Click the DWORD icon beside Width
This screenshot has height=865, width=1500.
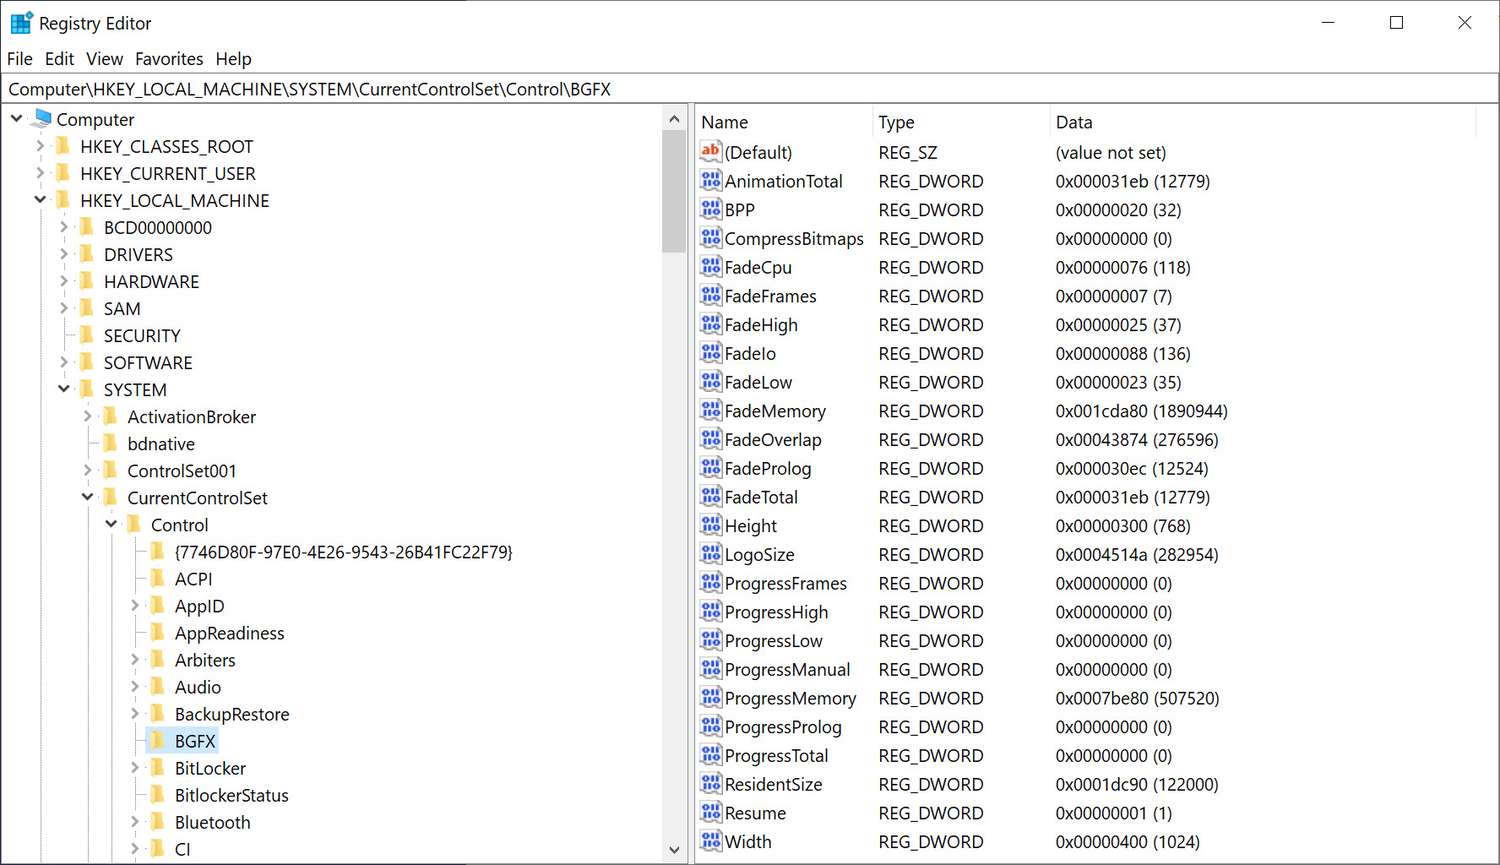pyautogui.click(x=710, y=842)
